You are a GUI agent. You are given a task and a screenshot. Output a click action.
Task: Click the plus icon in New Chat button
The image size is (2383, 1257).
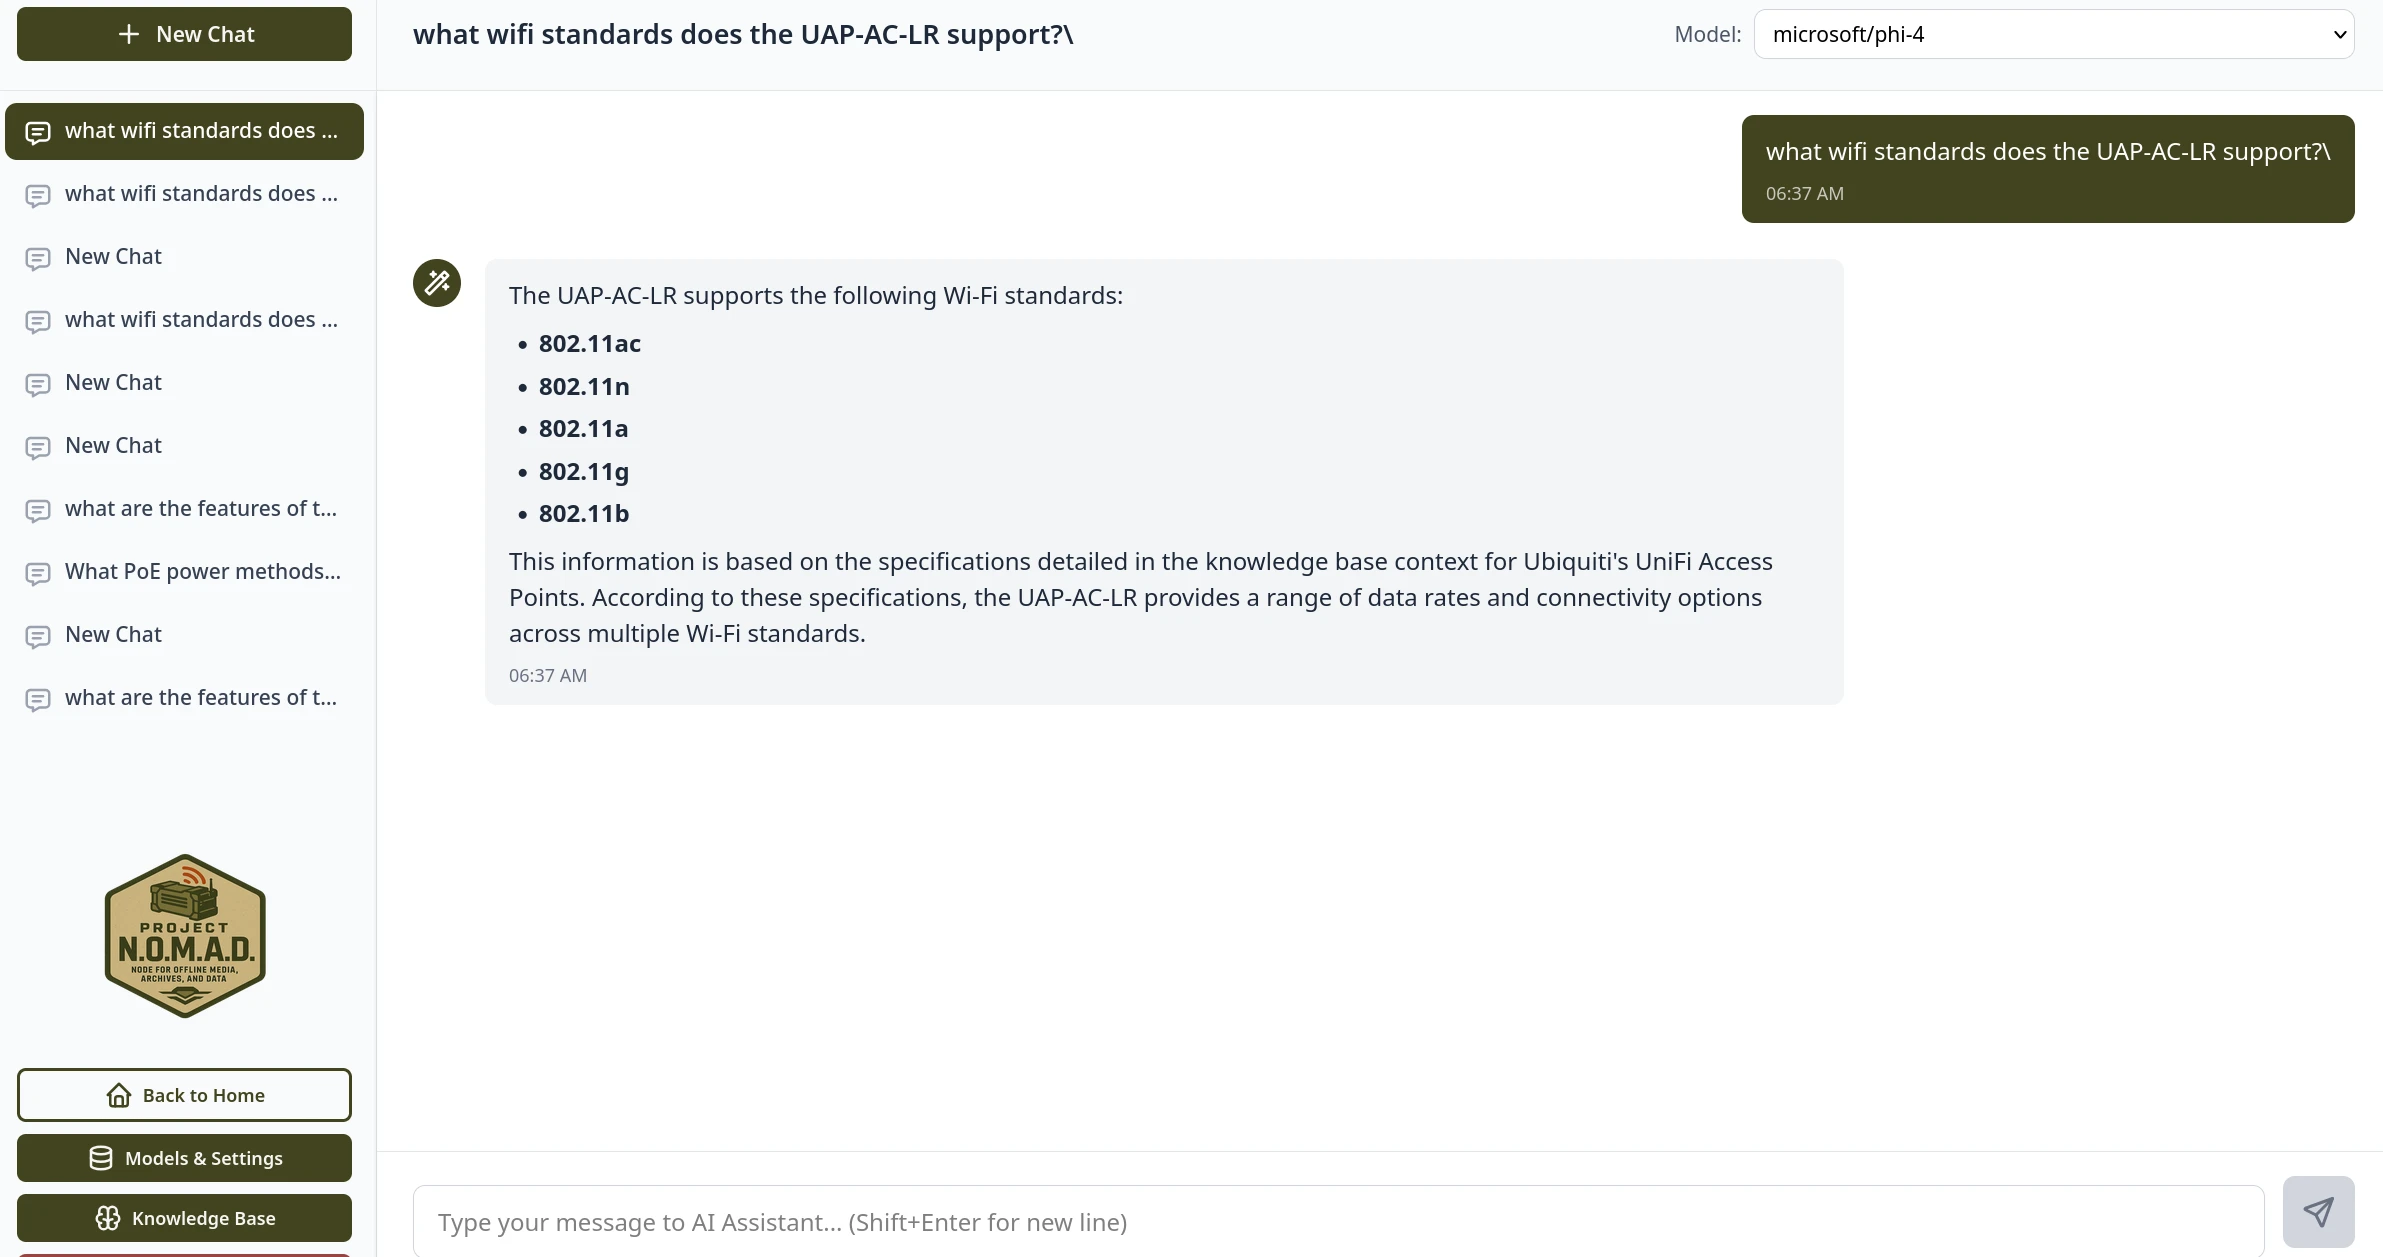129,34
